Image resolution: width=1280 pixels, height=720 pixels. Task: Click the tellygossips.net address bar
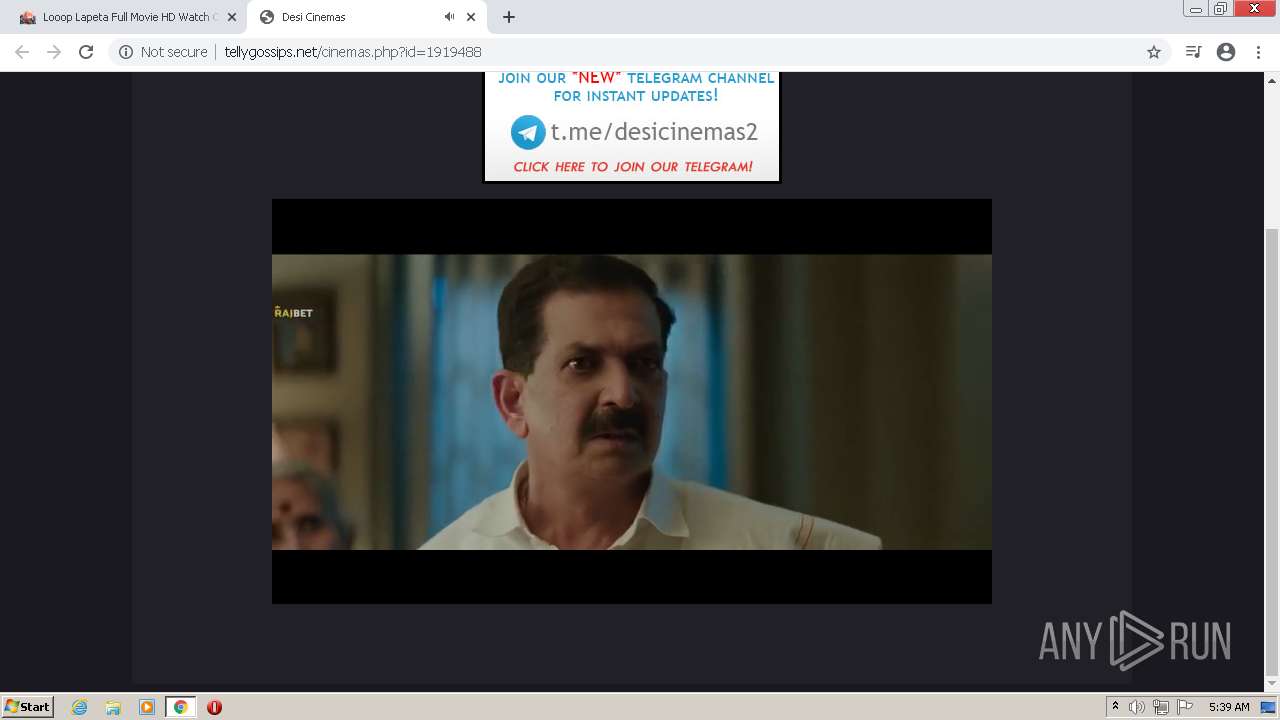(x=640, y=52)
